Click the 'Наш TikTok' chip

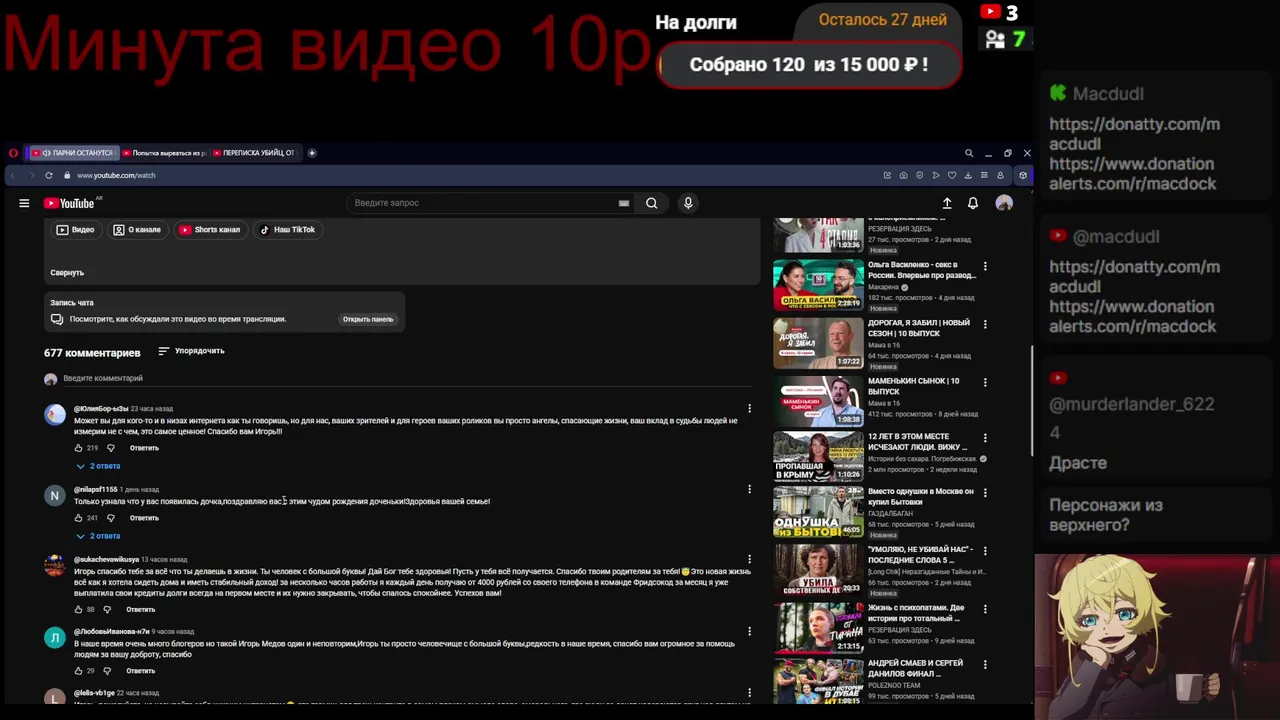288,230
